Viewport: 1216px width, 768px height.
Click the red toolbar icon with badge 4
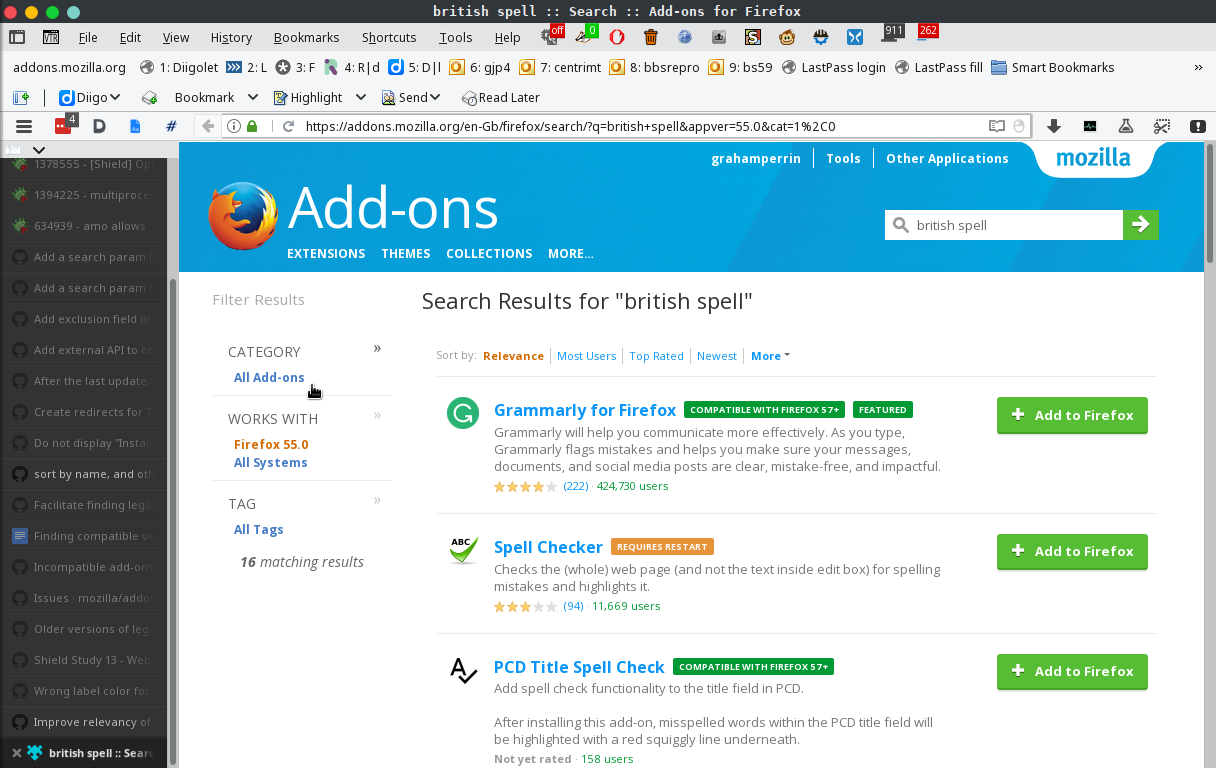tap(65, 126)
